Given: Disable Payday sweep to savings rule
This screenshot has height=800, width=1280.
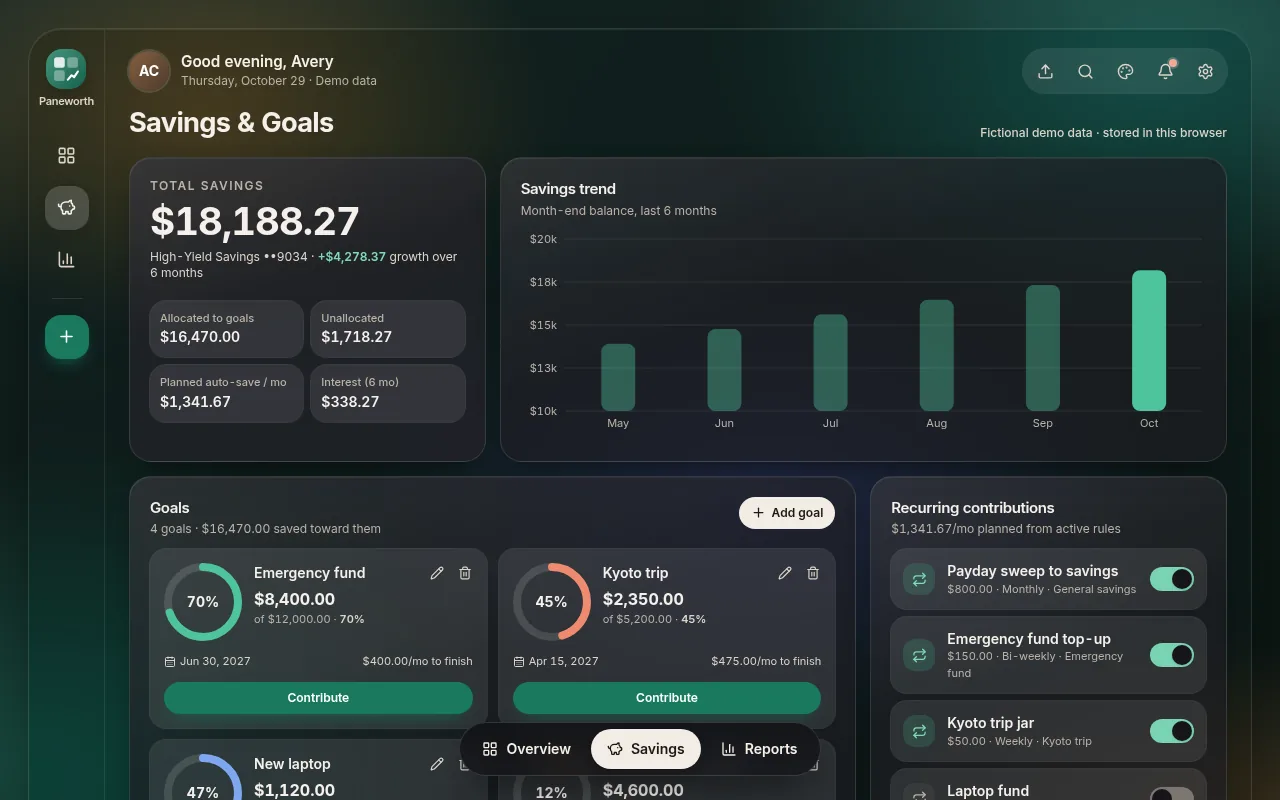Looking at the screenshot, I should click(x=1172, y=579).
